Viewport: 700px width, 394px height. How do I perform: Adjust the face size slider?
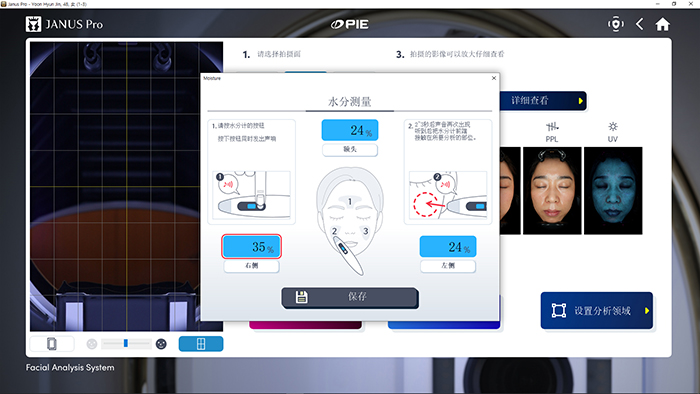click(126, 344)
